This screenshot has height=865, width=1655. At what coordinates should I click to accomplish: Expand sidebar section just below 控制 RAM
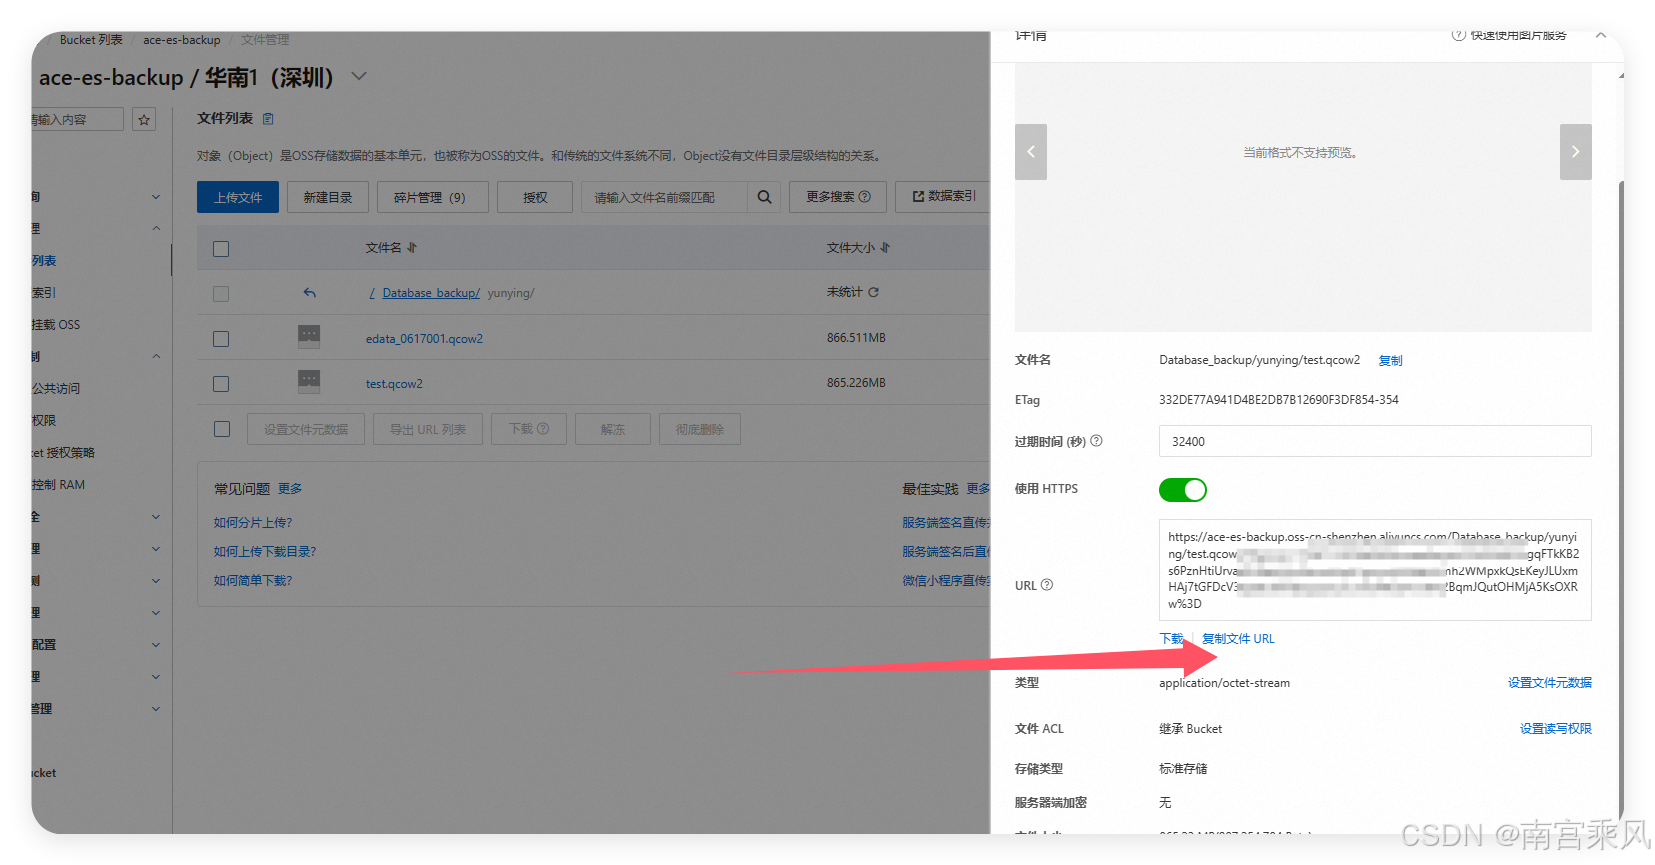click(x=156, y=517)
